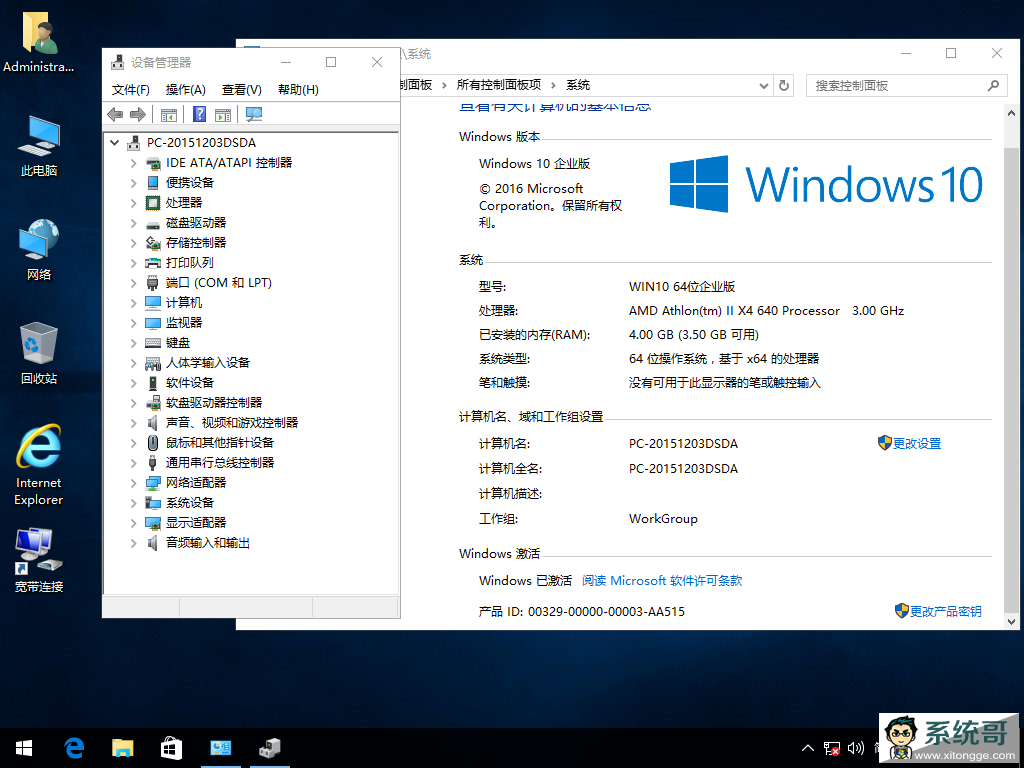Click the Forward arrow in Device Manager toolbar
Image resolution: width=1024 pixels, height=768 pixels.
[138, 114]
